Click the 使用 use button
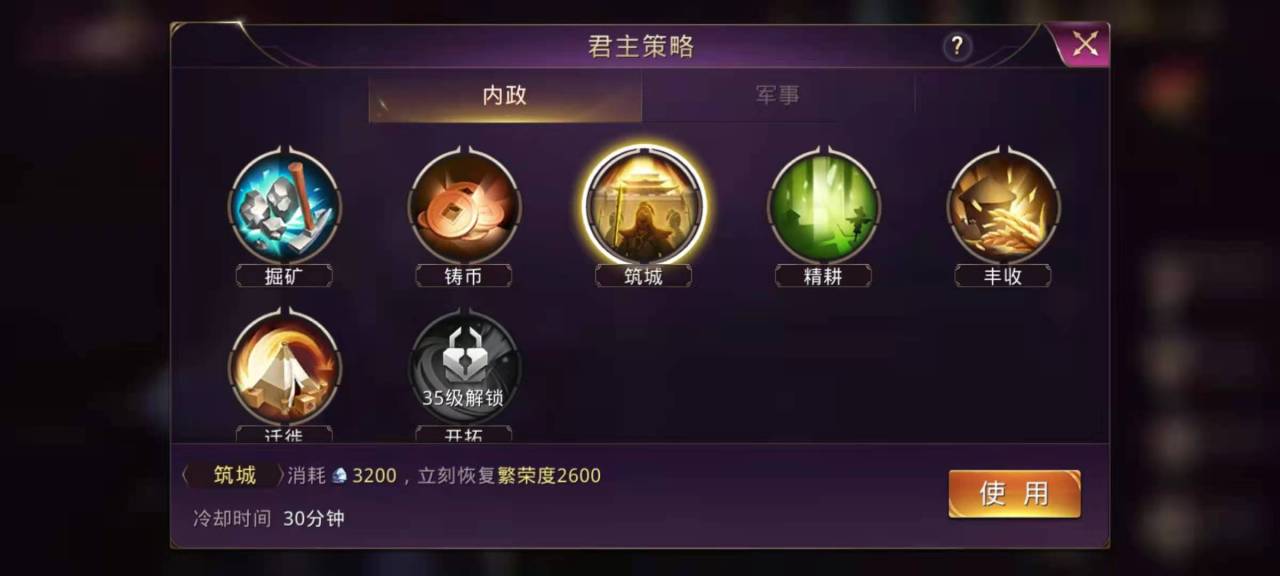 point(1014,493)
